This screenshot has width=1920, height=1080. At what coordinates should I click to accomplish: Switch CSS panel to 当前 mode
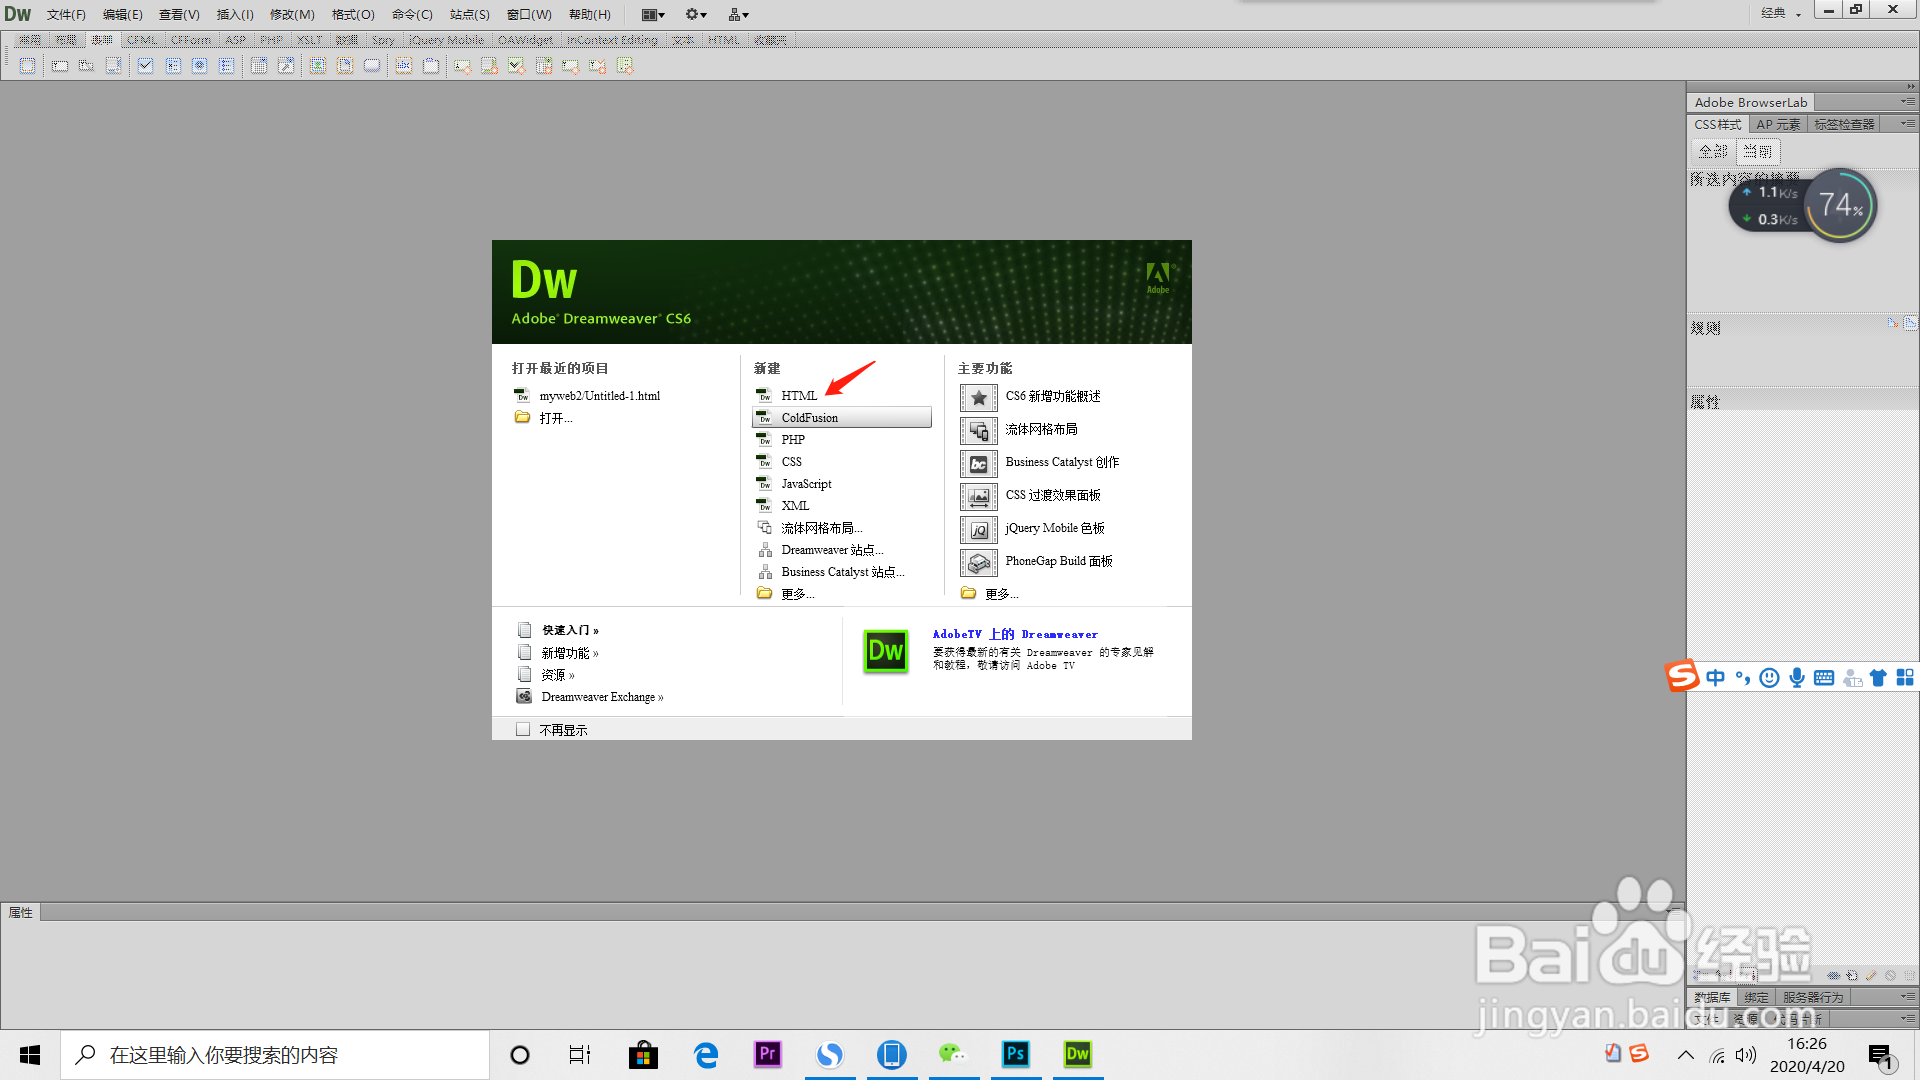click(x=1757, y=151)
